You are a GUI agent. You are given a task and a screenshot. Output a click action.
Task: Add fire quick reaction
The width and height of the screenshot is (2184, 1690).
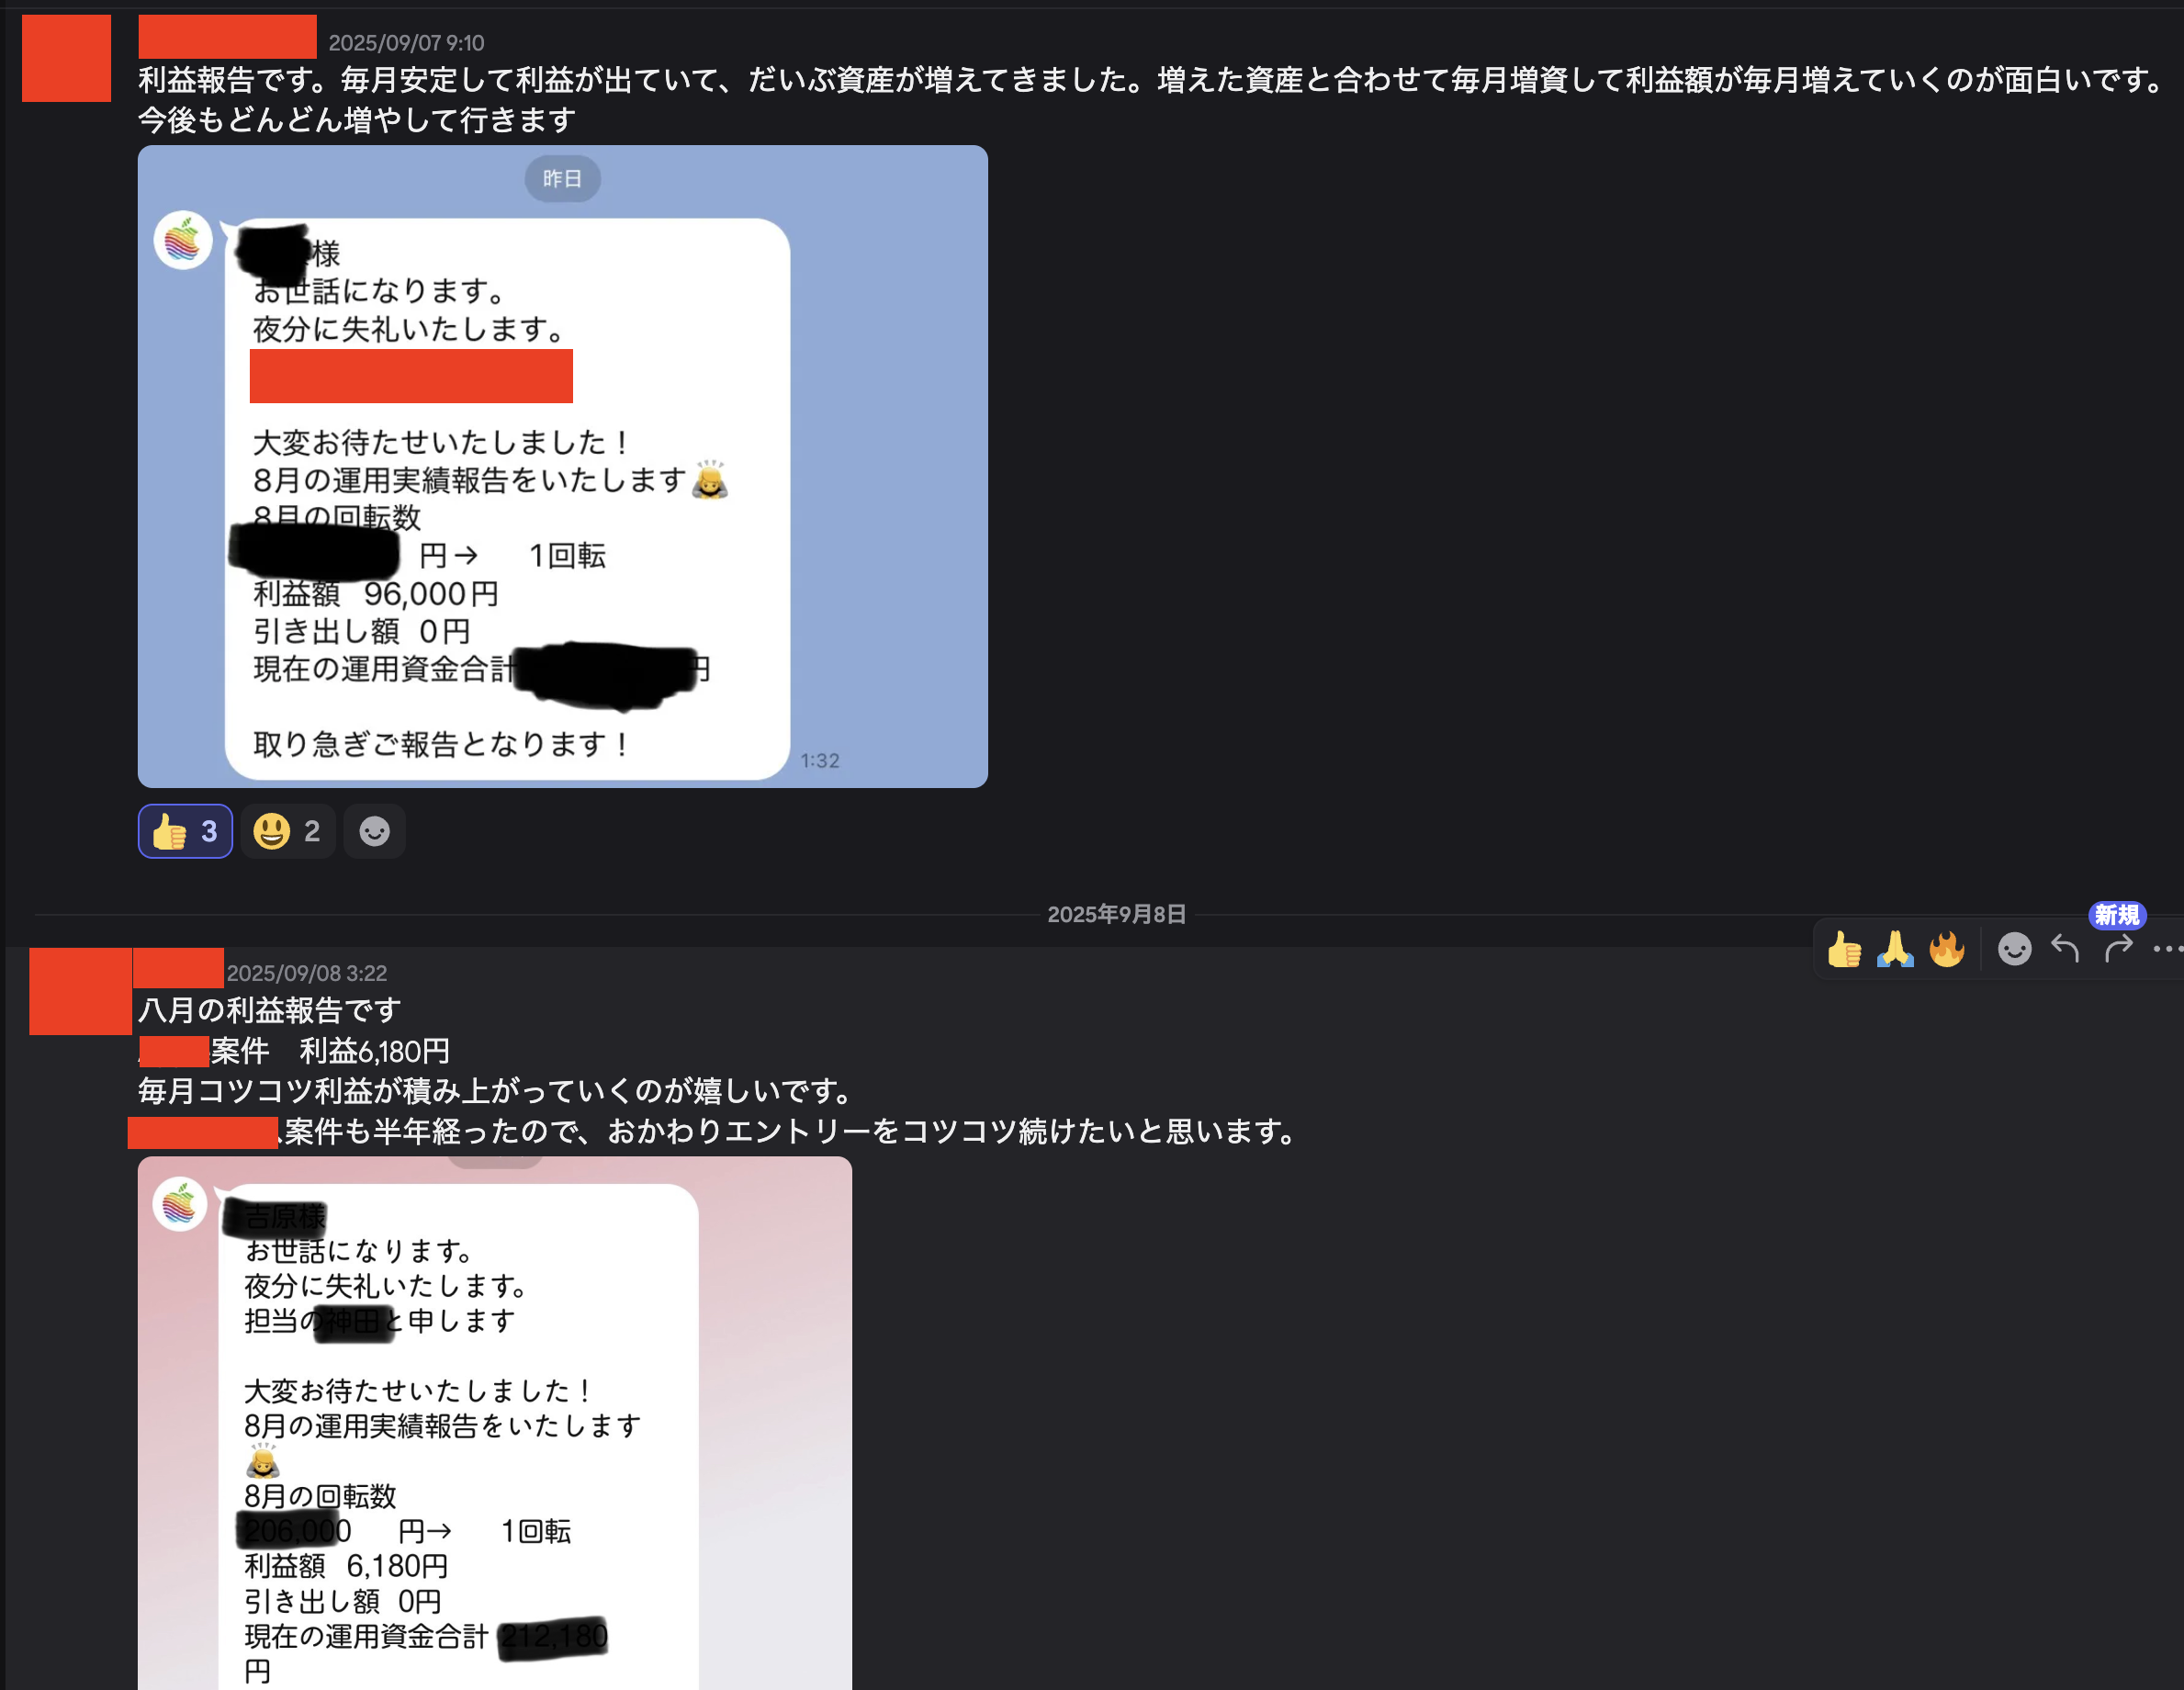point(1947,949)
